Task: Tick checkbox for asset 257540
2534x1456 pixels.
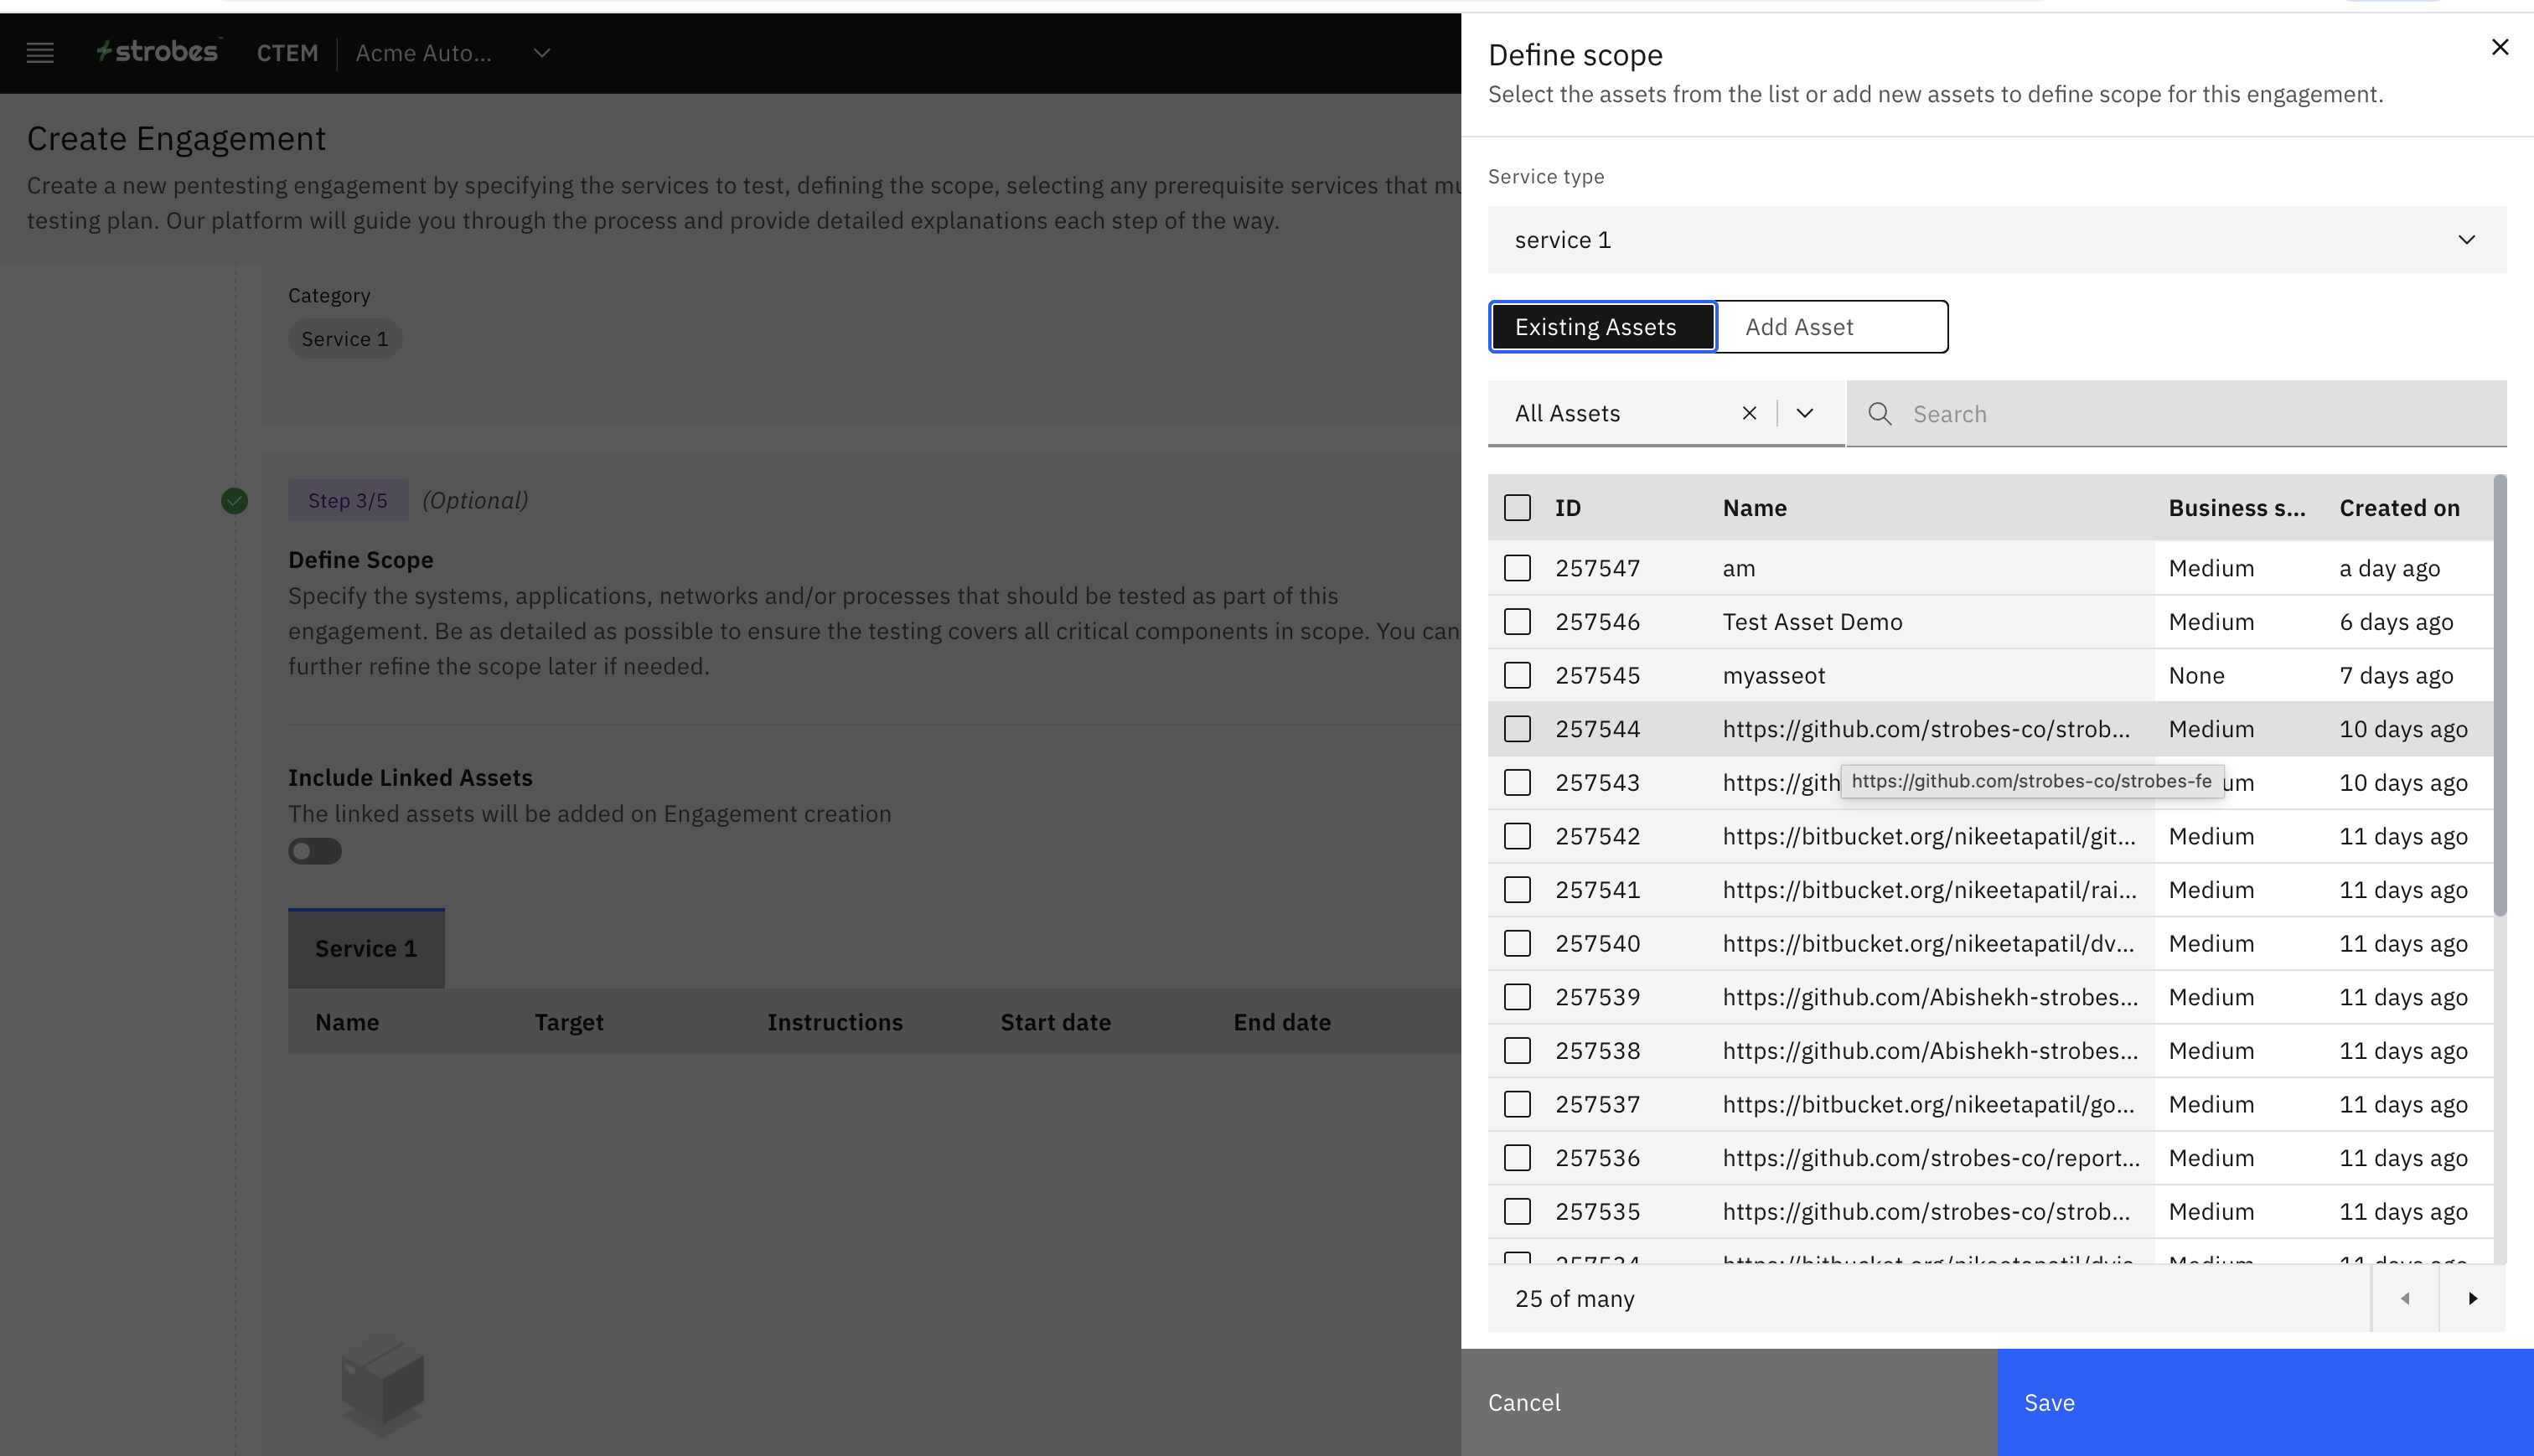Action: (1517, 944)
